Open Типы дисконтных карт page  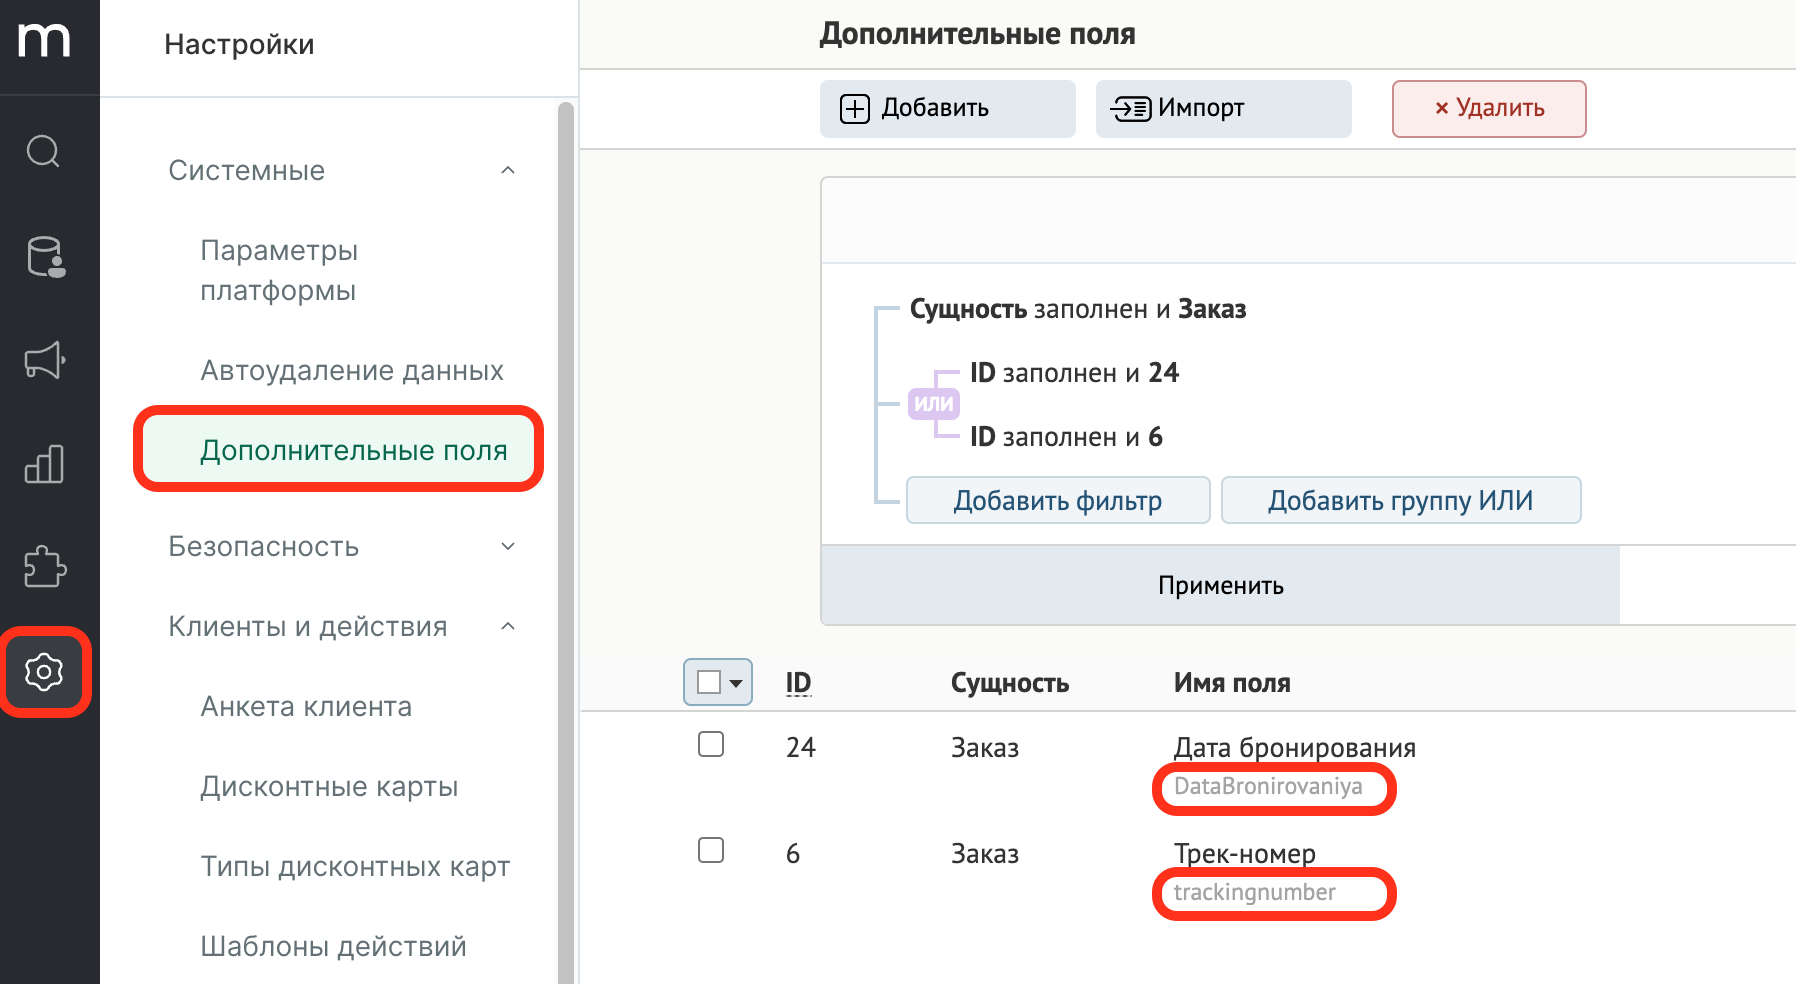[355, 866]
